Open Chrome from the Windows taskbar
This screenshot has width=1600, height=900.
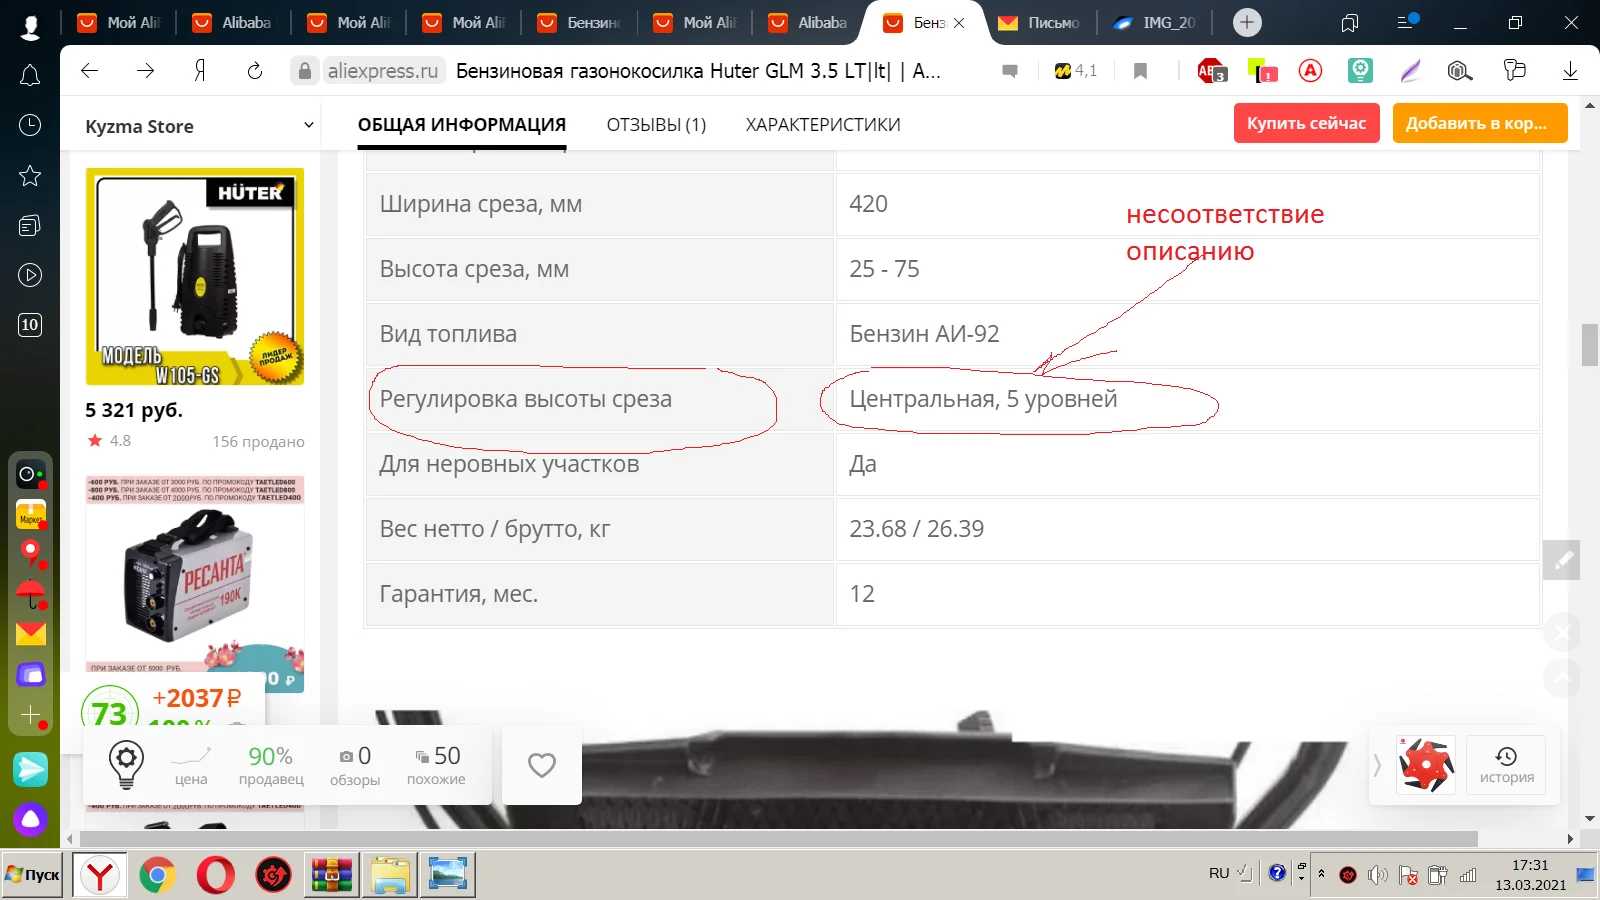(x=157, y=875)
